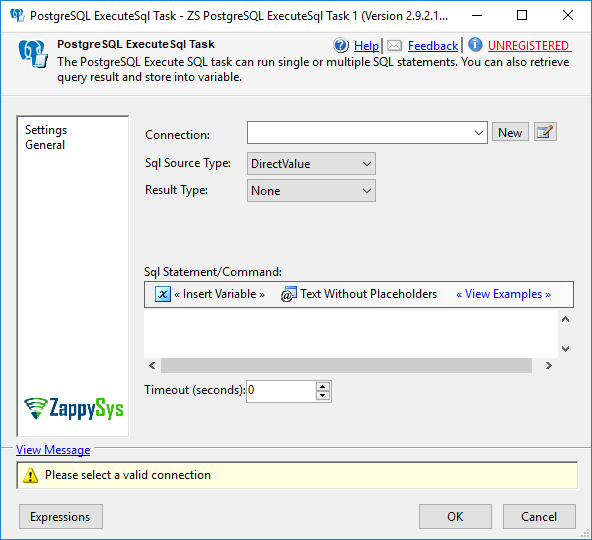This screenshot has width=592, height=540.
Task: Click the ZappySys logo
Action: (74, 409)
